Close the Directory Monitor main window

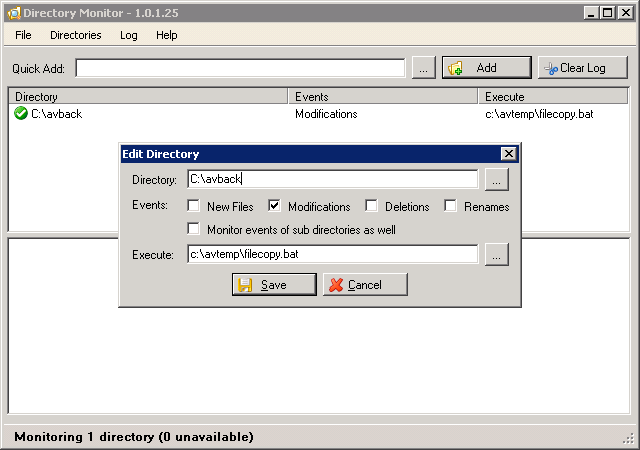click(x=625, y=13)
